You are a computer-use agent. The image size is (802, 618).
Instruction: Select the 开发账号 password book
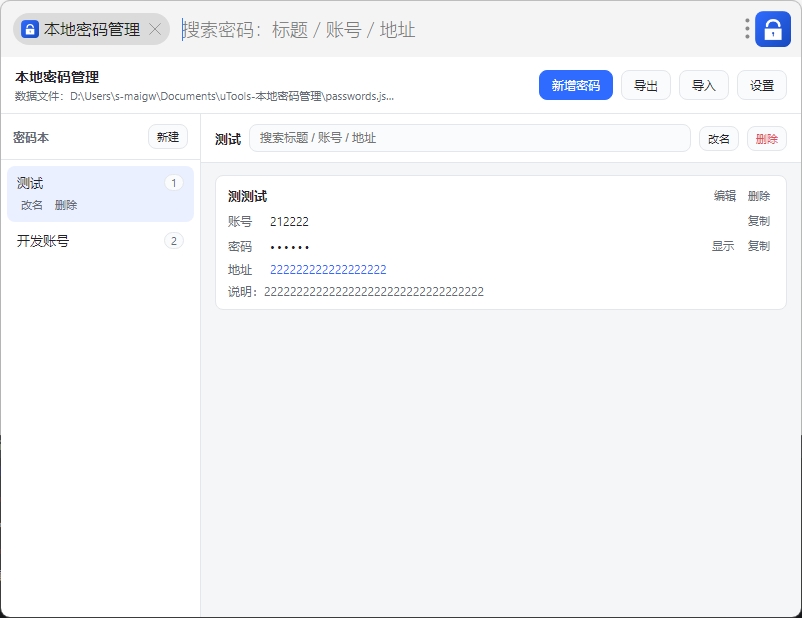[100, 241]
